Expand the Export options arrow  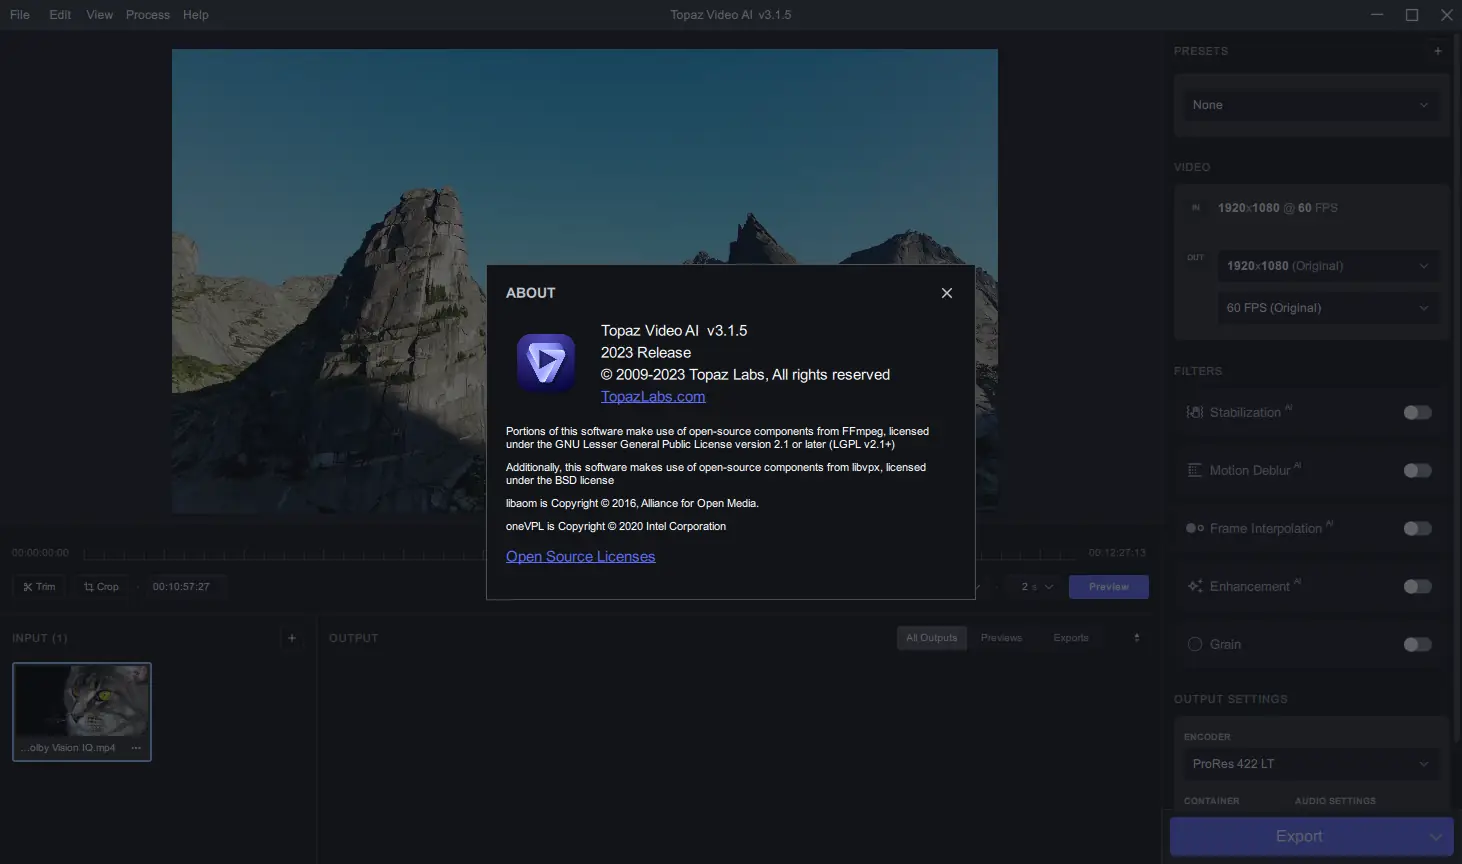[1436, 837]
